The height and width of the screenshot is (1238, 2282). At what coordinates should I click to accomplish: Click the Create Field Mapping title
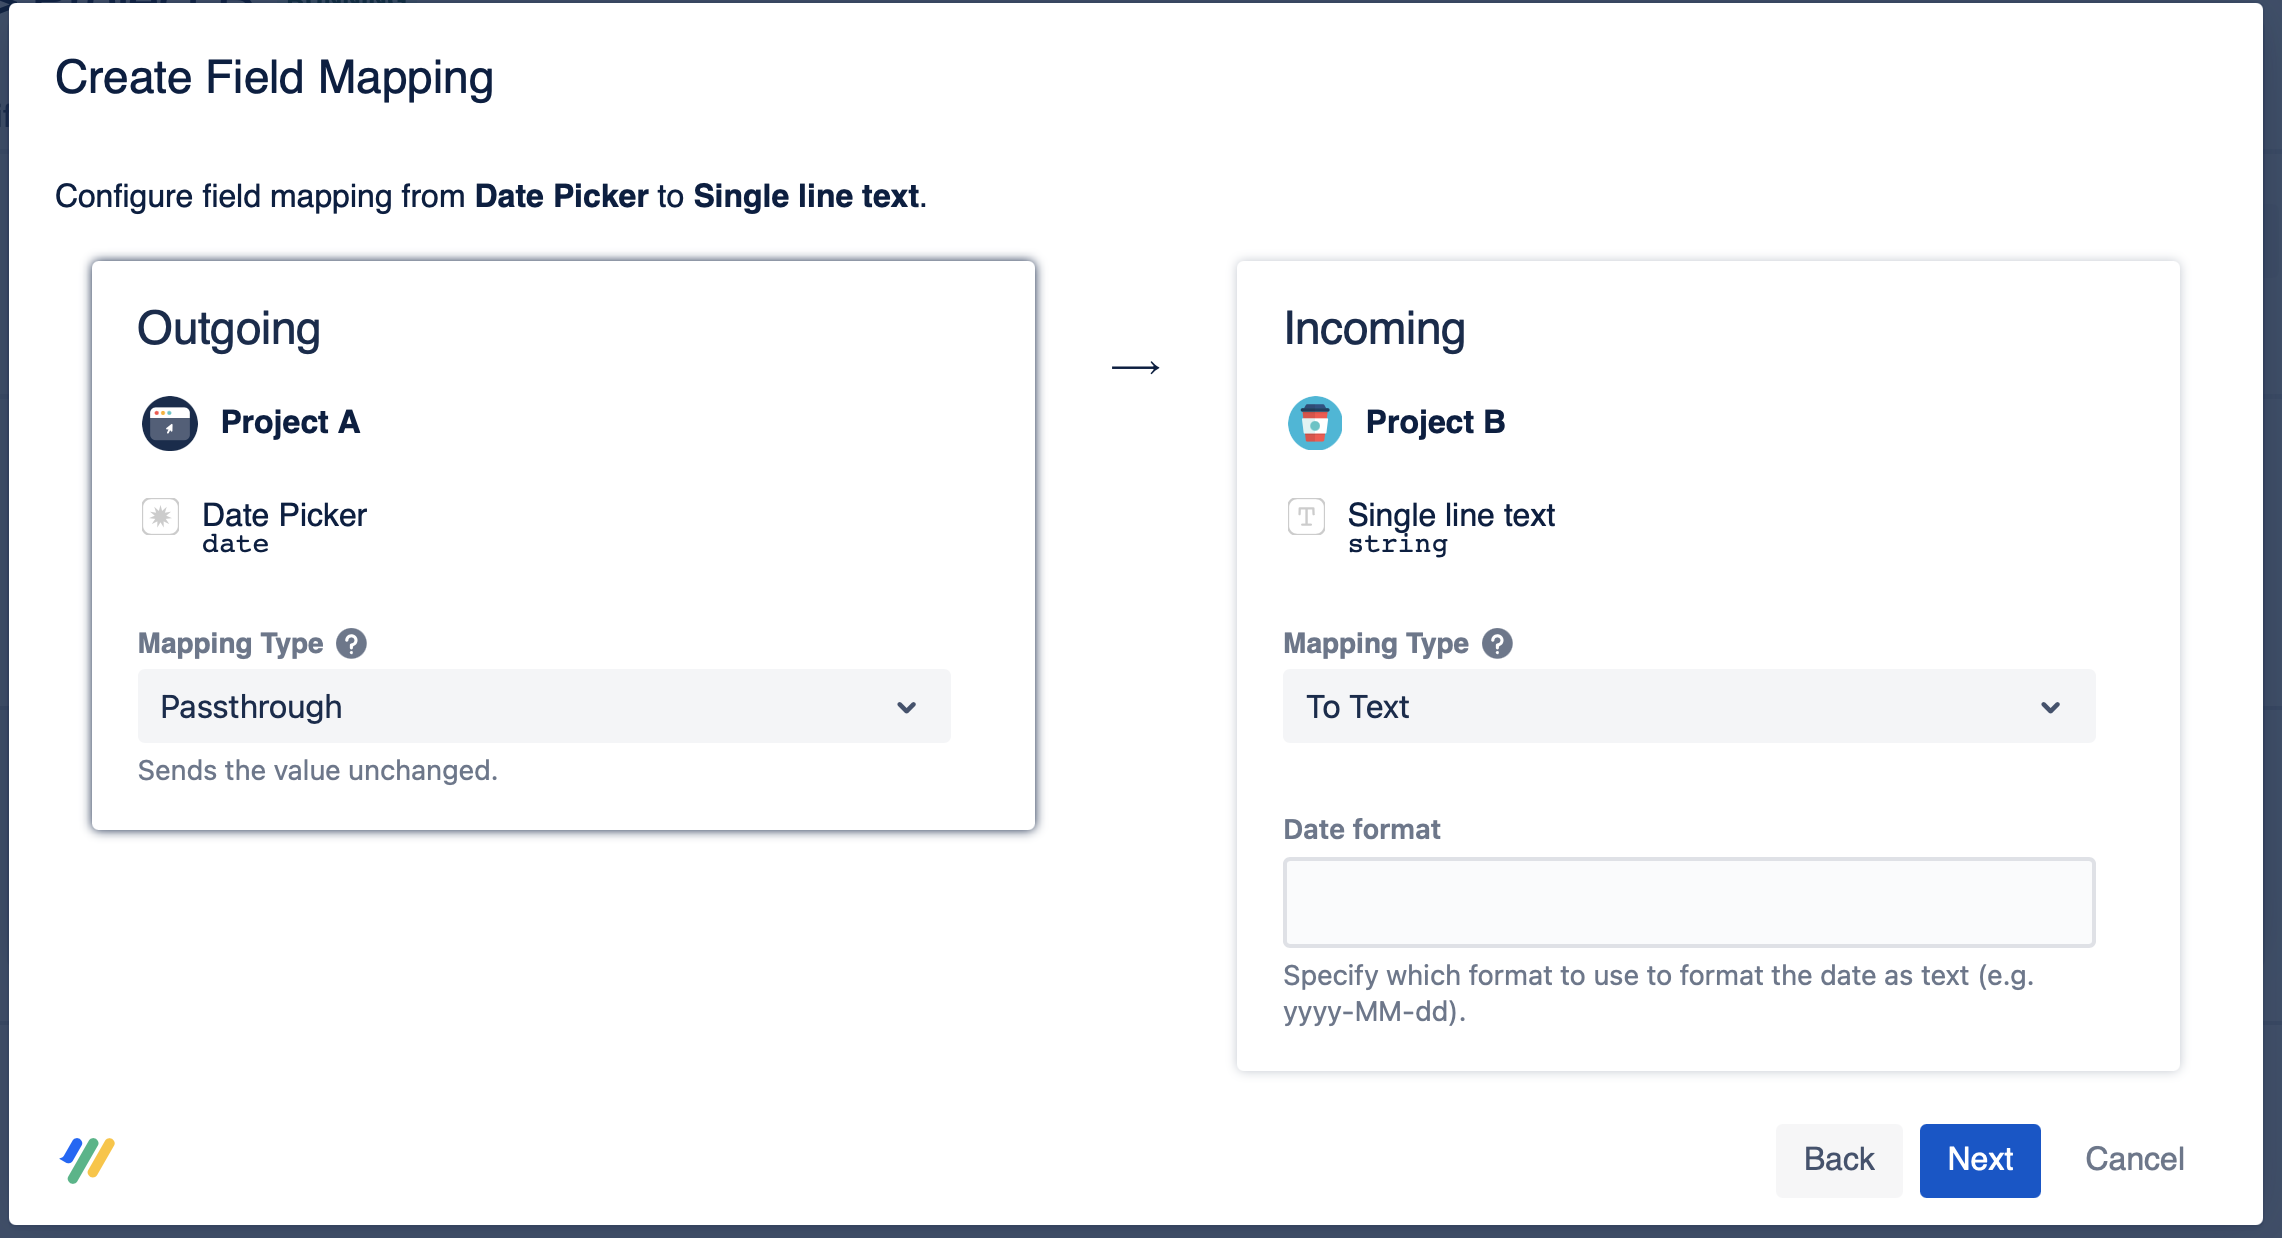coord(275,77)
